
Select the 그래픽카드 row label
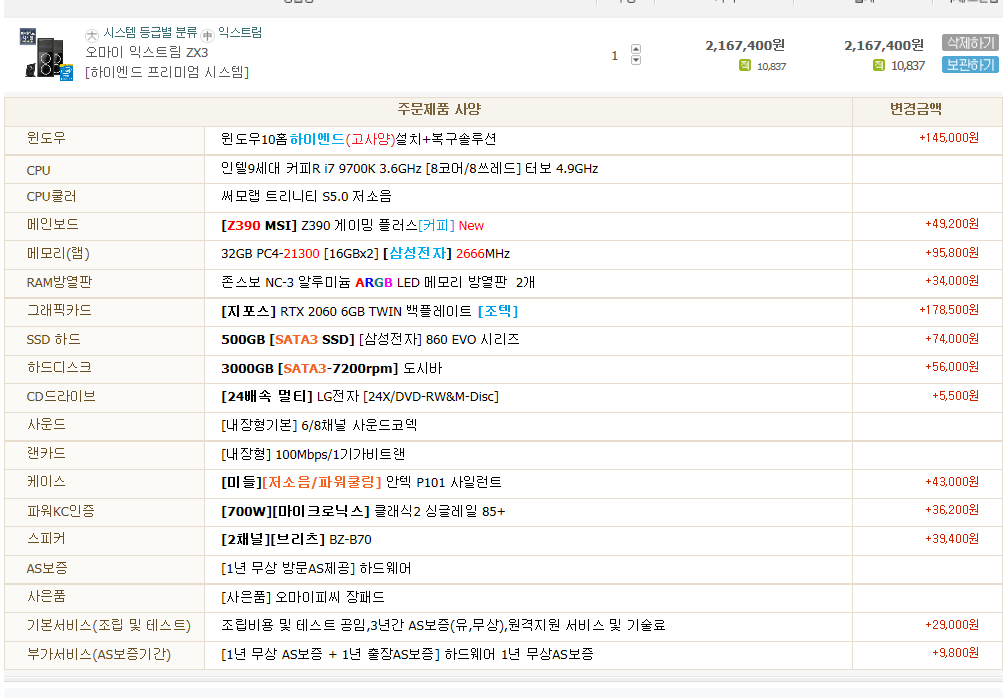click(59, 311)
